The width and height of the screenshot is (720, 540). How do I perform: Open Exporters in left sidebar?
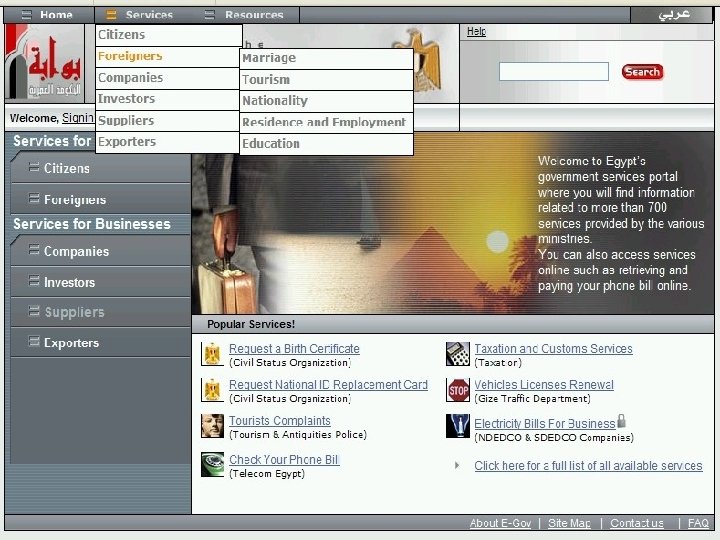[x=100, y=343]
